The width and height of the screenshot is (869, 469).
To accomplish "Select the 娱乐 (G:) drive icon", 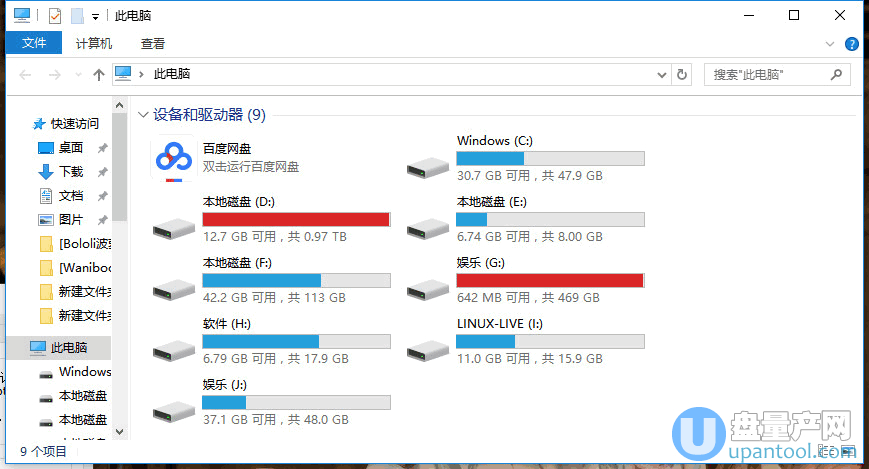I will coord(427,288).
